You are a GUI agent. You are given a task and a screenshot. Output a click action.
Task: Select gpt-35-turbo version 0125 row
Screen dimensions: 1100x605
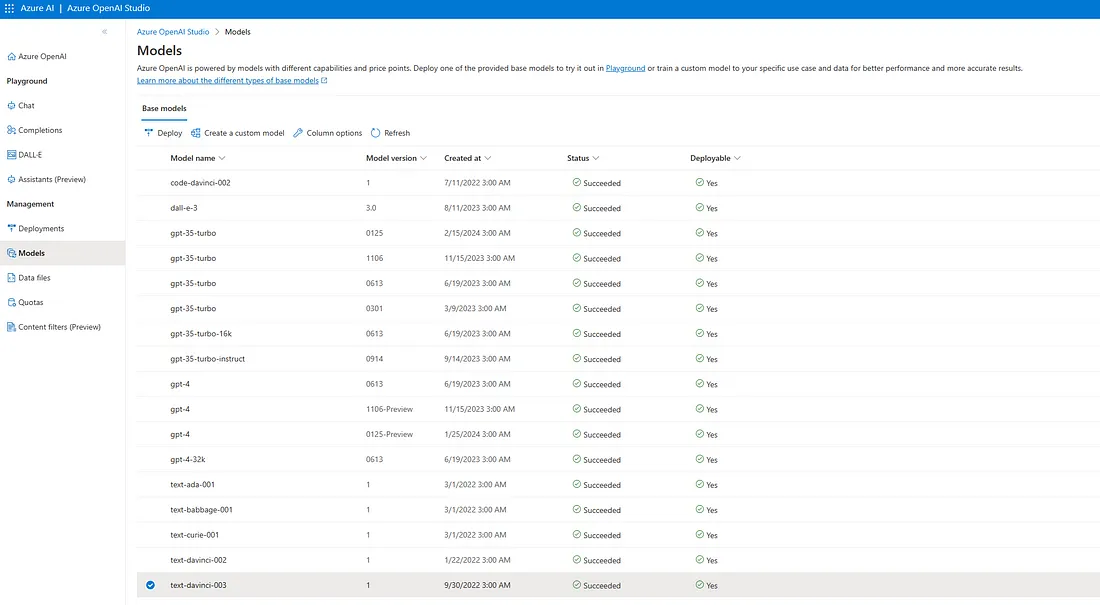618,233
